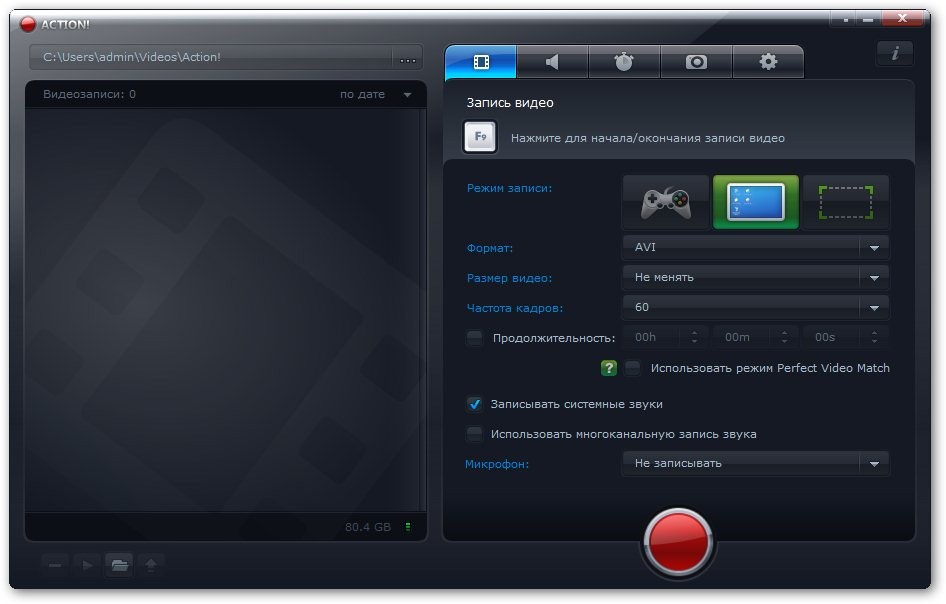The width and height of the screenshot is (946, 604).
Task: Open the settings gear tab
Action: 768,62
